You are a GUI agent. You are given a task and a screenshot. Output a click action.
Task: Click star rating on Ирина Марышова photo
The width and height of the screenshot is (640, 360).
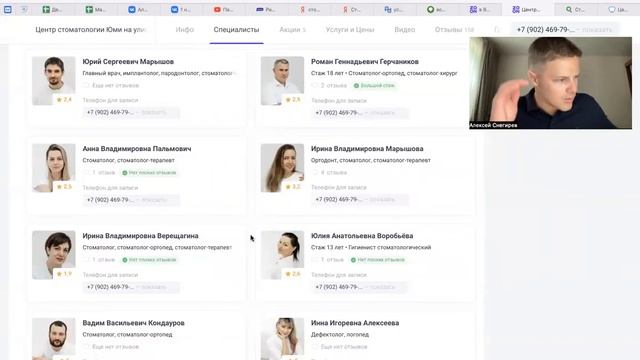click(x=293, y=187)
